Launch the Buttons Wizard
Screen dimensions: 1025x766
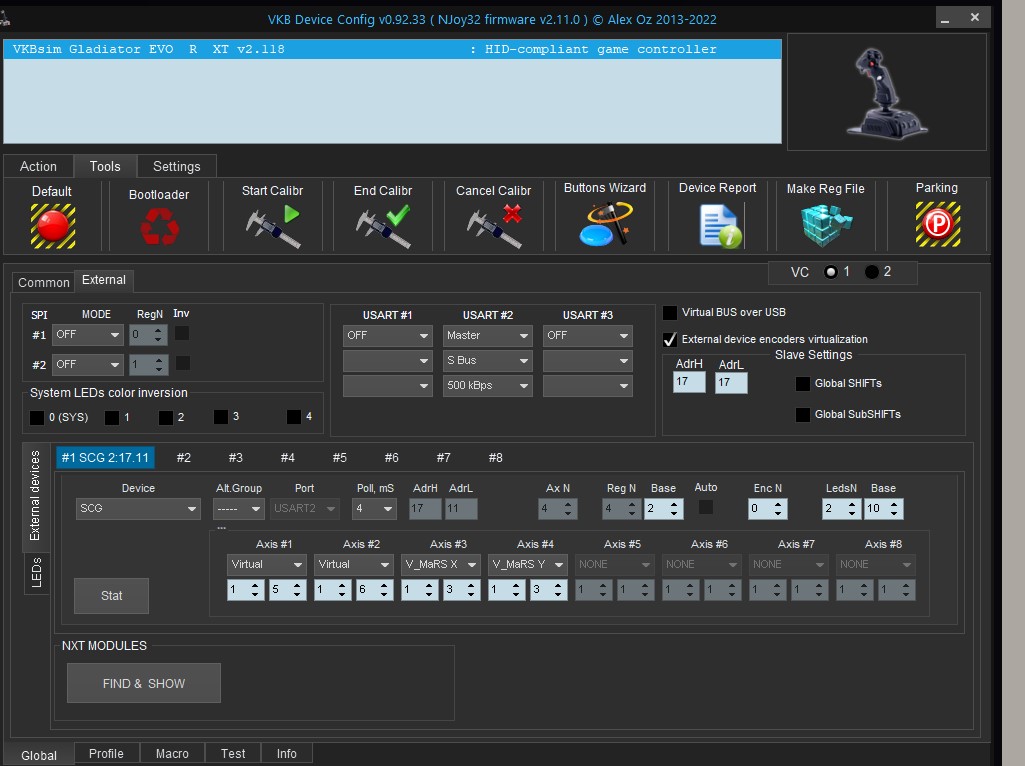coord(605,224)
